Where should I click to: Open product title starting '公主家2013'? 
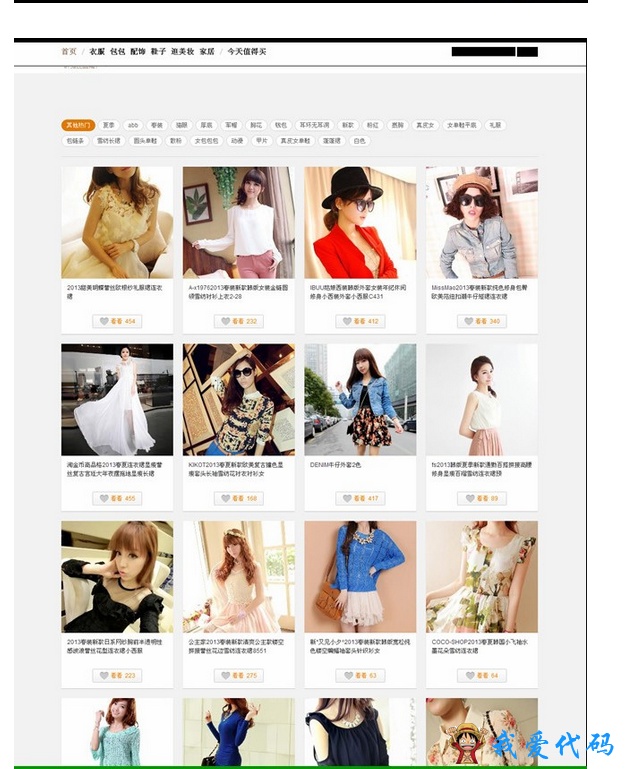pyautogui.click(x=236, y=646)
